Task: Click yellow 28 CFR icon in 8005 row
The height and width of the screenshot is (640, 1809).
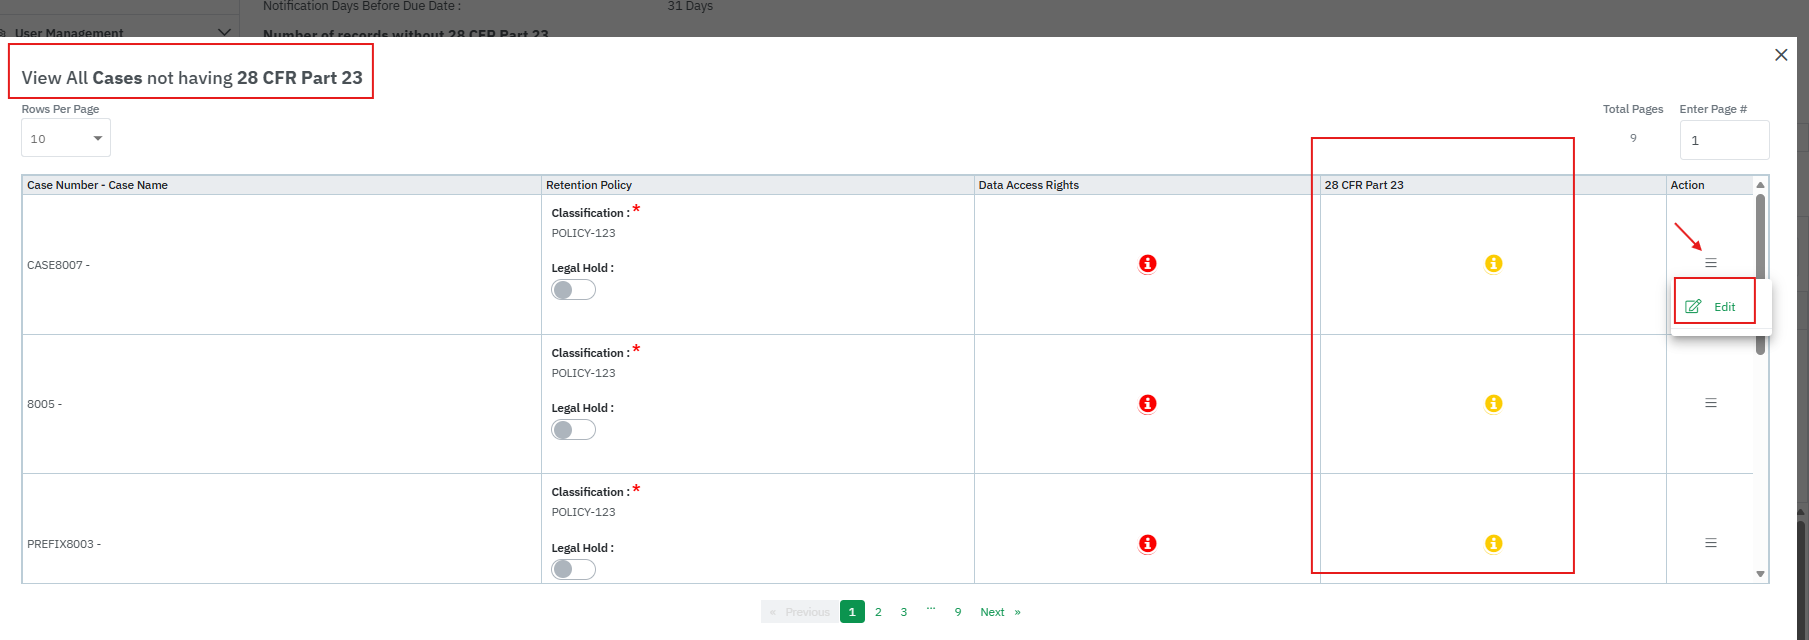Action: pos(1493,404)
